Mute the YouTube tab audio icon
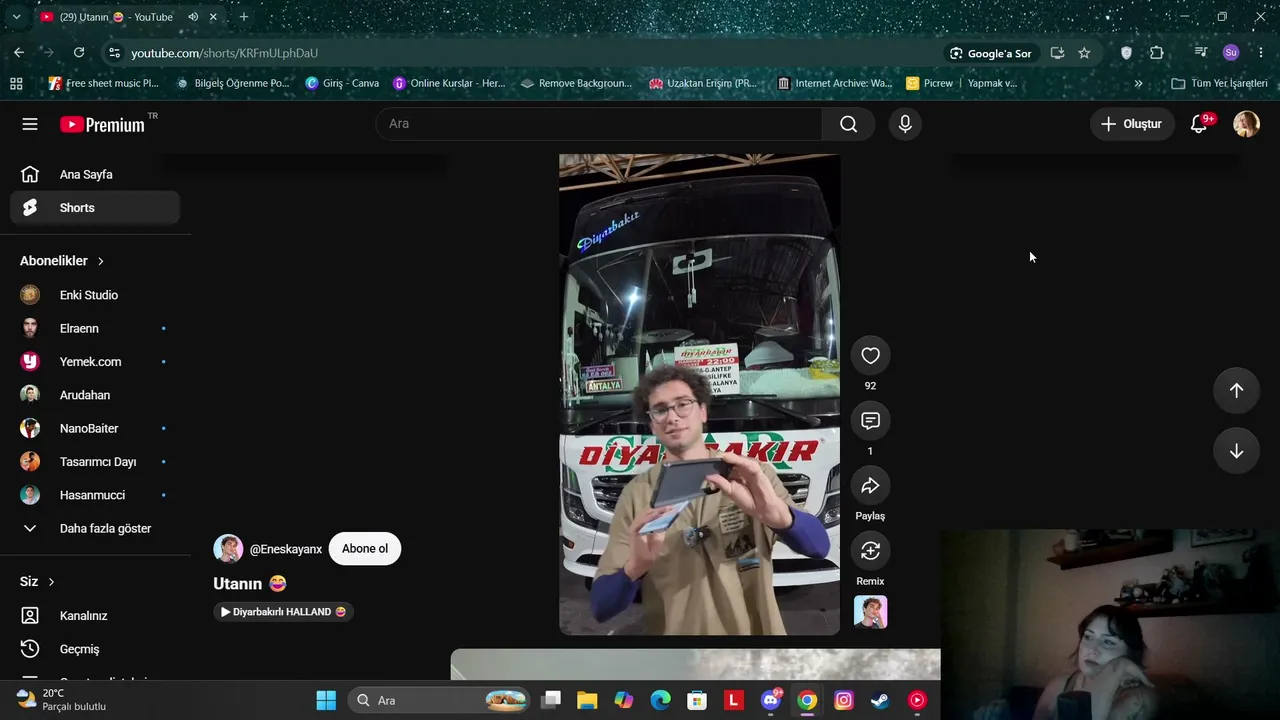Screen dimensions: 1280x720 (x=193, y=17)
